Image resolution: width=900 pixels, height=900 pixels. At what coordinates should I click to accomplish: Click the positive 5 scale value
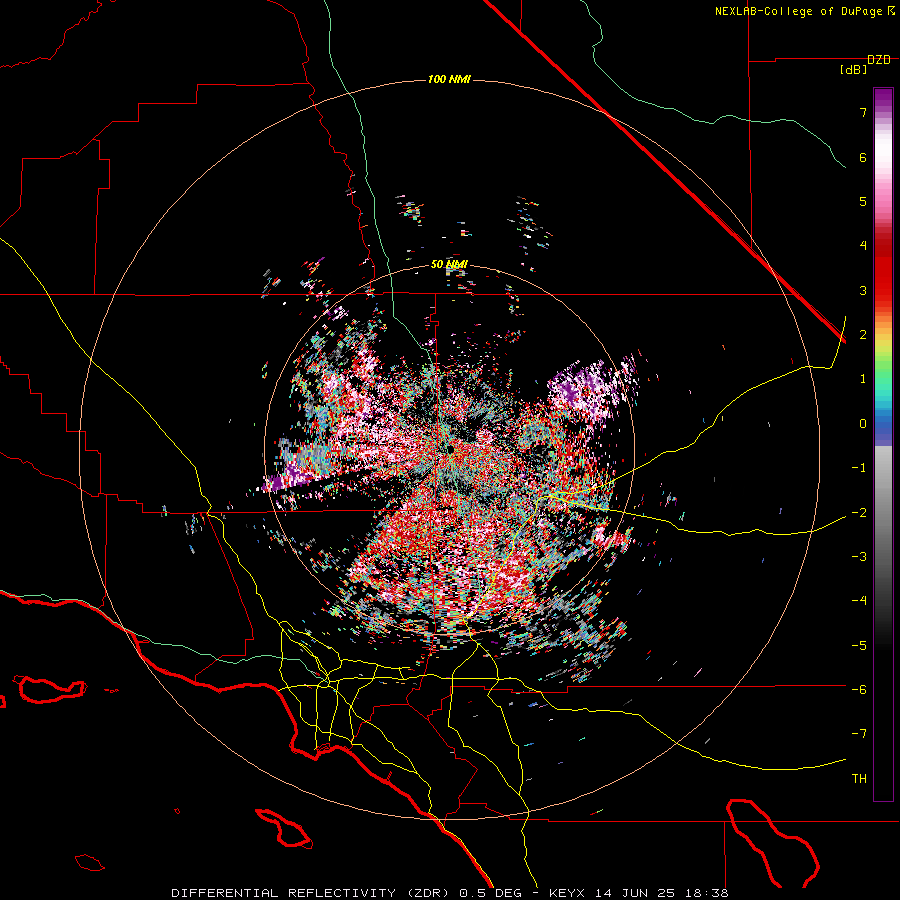pyautogui.click(x=863, y=201)
